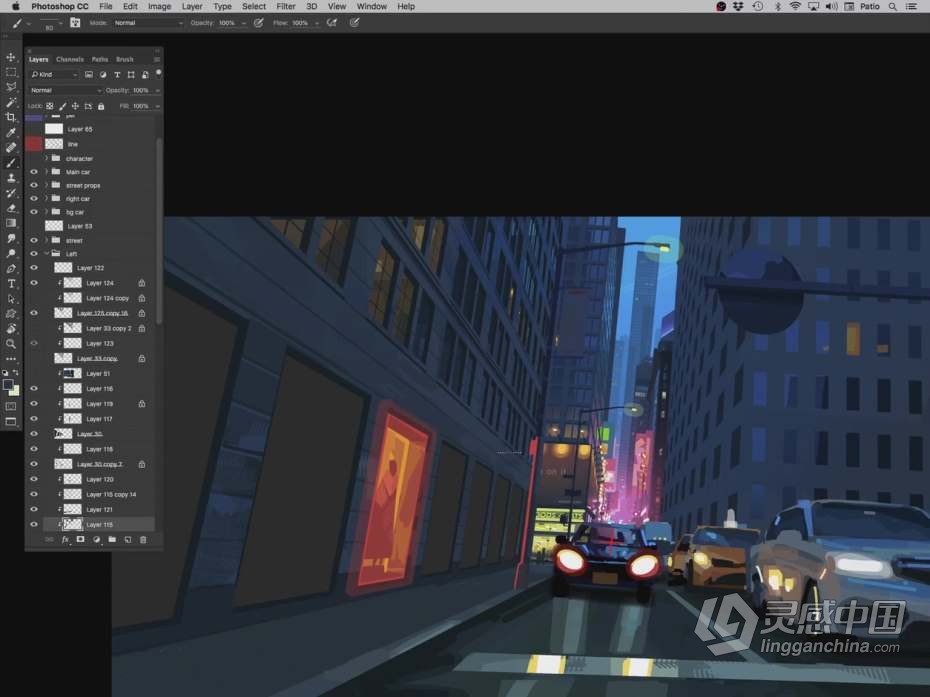This screenshot has height=697, width=930.
Task: Open macOS Spotlight search
Action: 892,6
